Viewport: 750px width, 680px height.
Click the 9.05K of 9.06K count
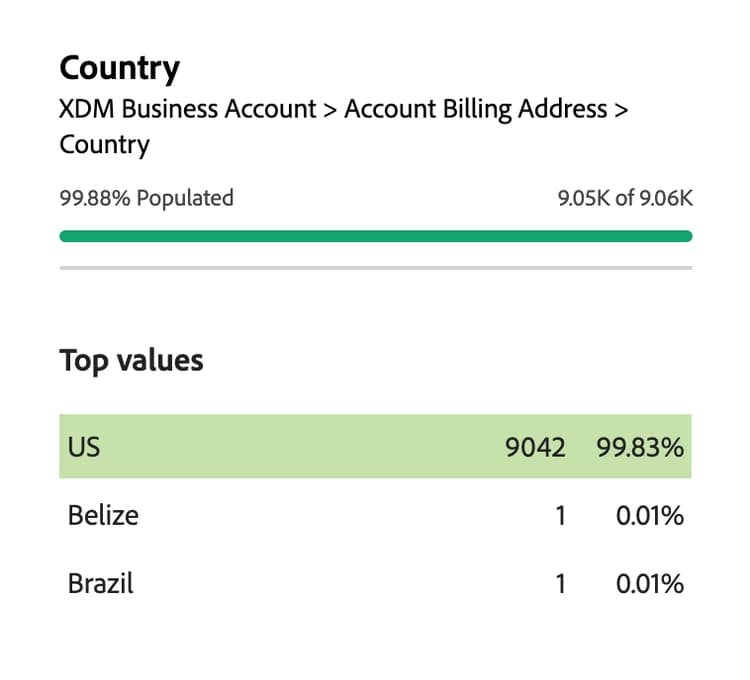624,198
